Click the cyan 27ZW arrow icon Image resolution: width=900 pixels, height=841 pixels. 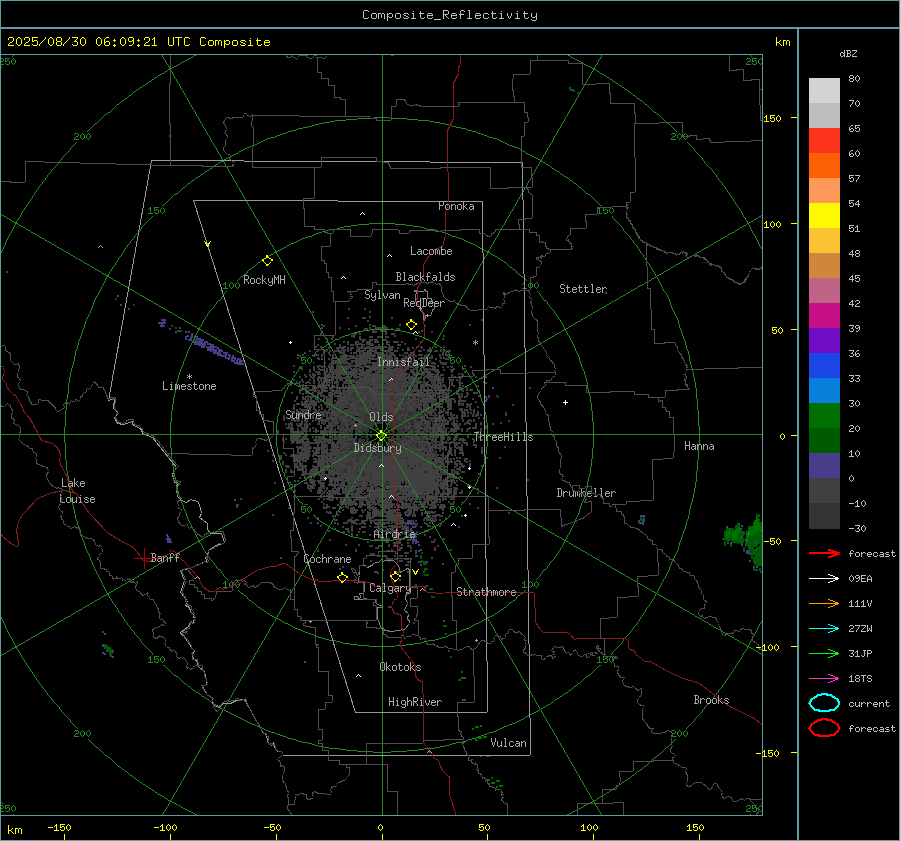tap(824, 629)
